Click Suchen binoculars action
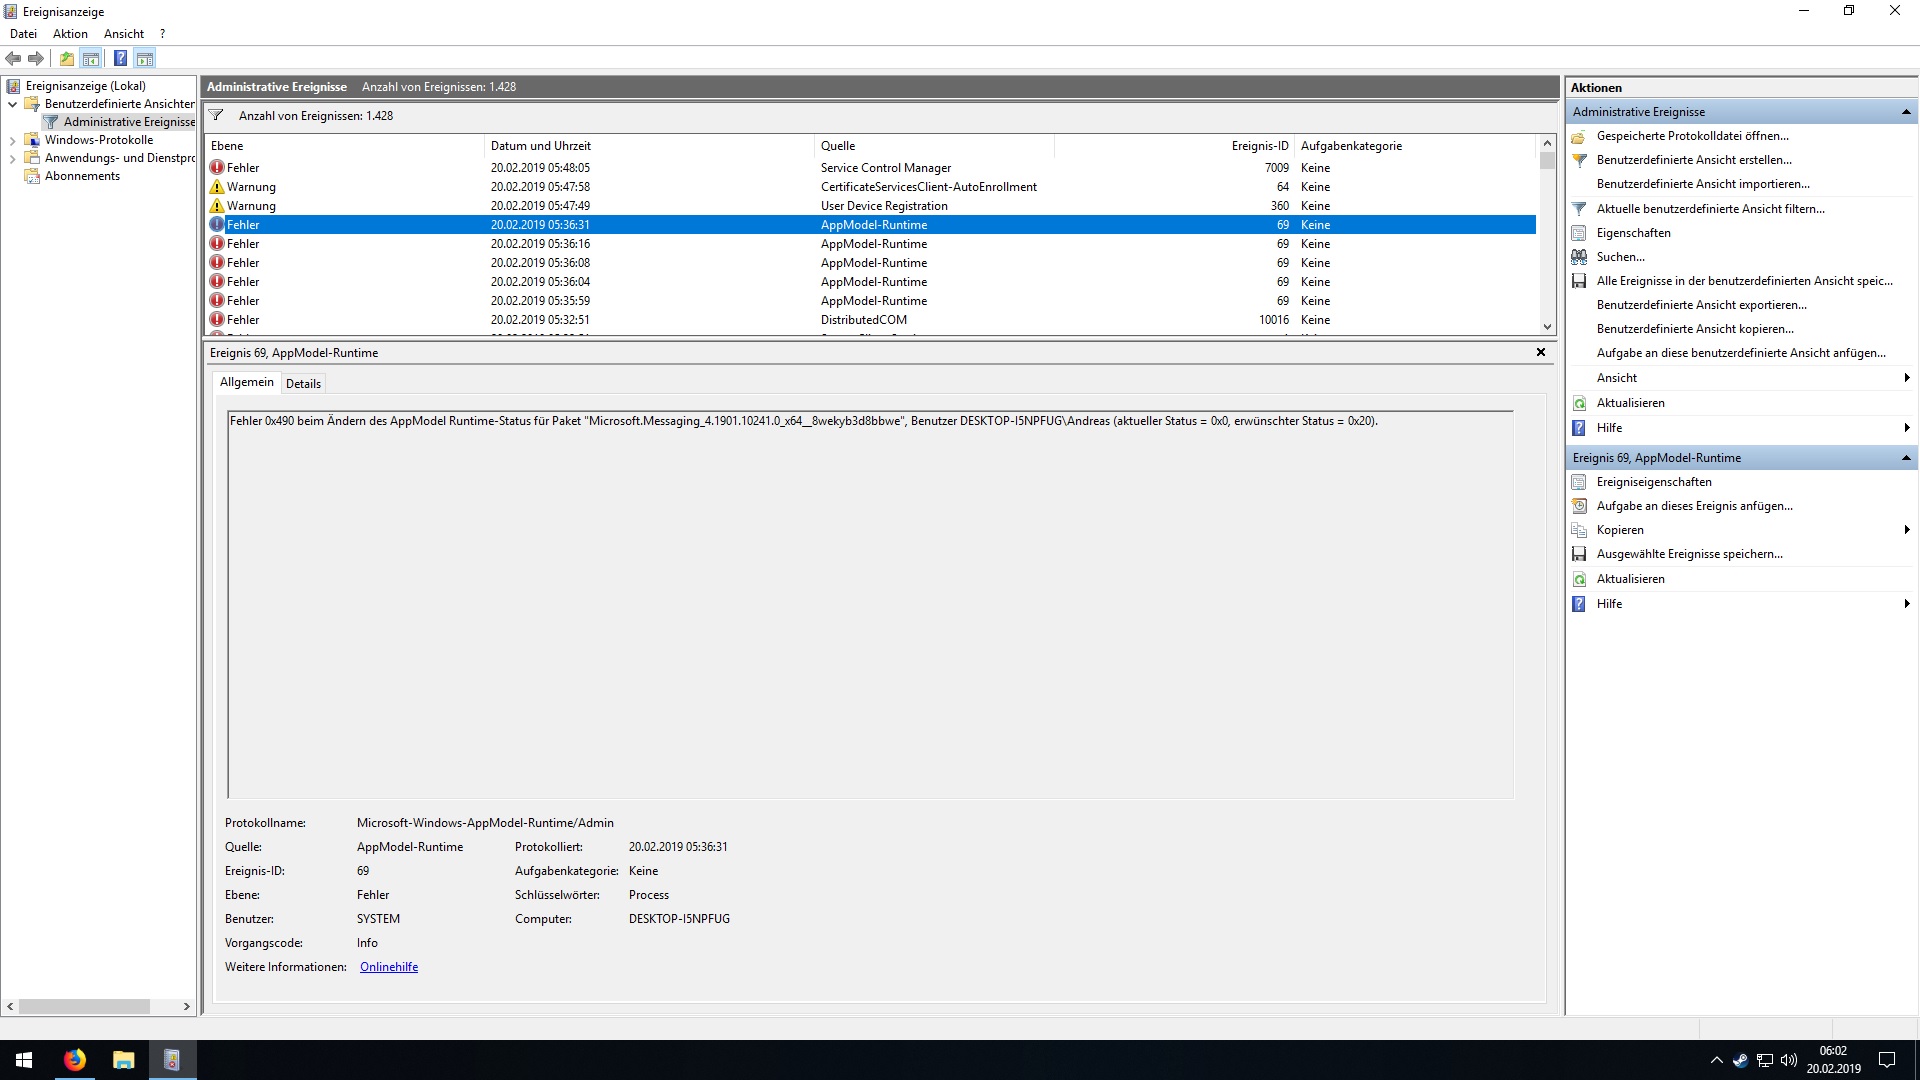Viewport: 1920px width, 1080px height. pyautogui.click(x=1620, y=257)
